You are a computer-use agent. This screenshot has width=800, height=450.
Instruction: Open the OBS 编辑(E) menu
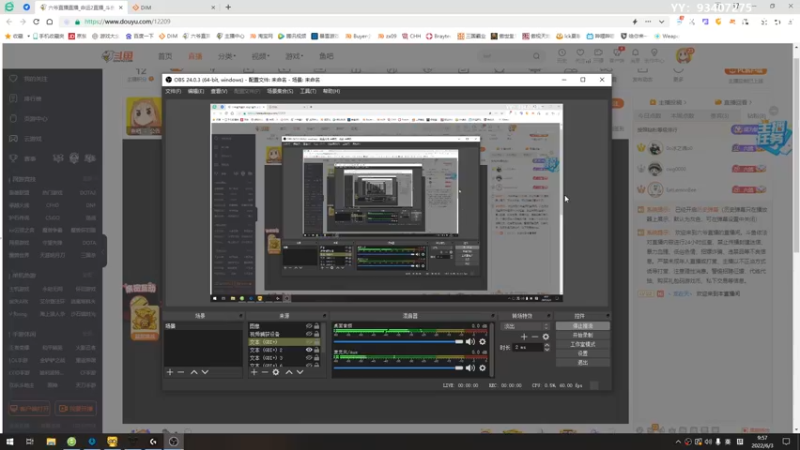[195, 91]
